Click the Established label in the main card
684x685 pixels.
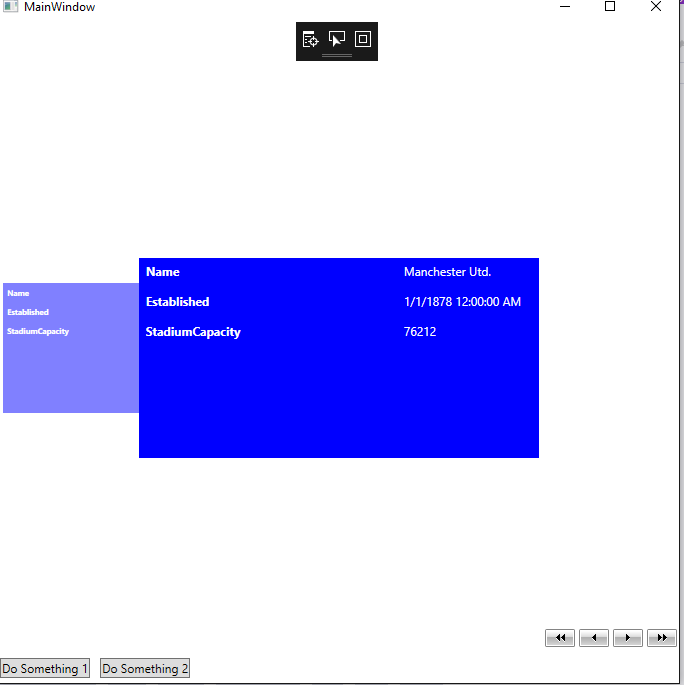pos(177,301)
